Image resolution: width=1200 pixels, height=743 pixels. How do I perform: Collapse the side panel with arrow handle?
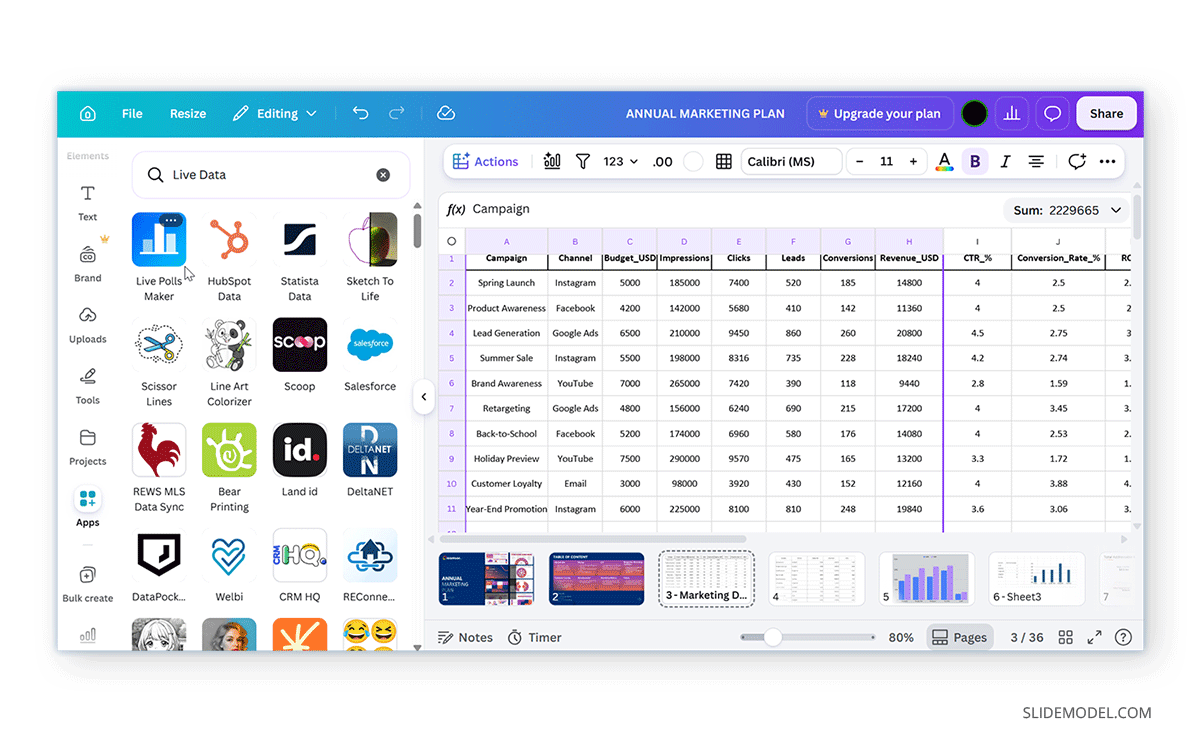[x=424, y=397]
